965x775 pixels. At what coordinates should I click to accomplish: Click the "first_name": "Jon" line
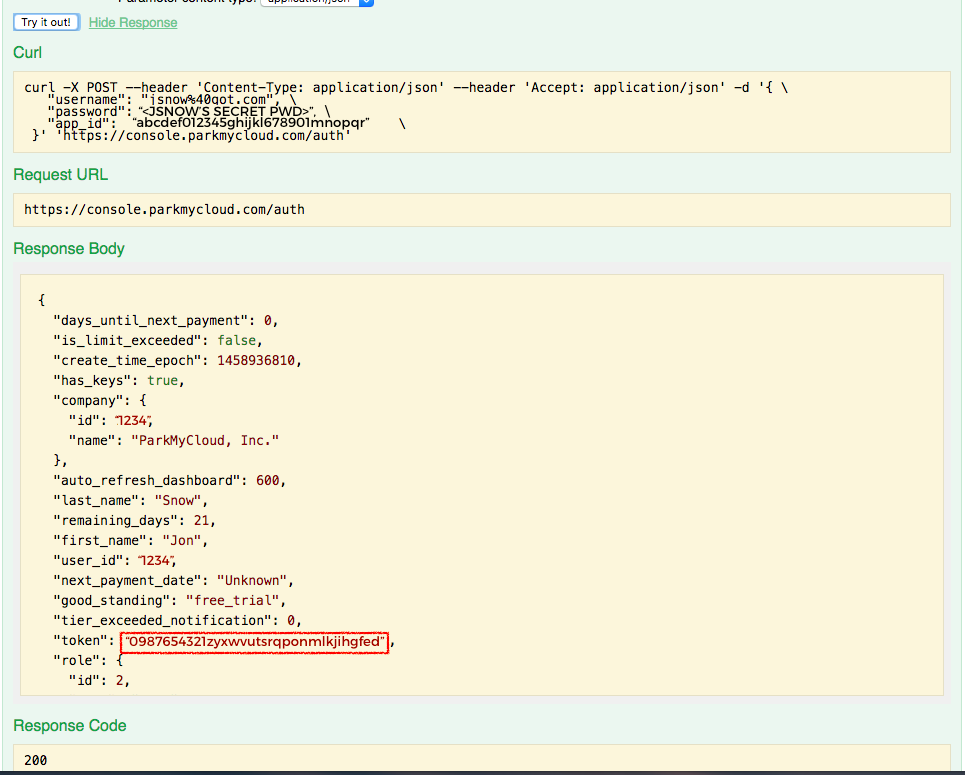pyautogui.click(x=130, y=540)
